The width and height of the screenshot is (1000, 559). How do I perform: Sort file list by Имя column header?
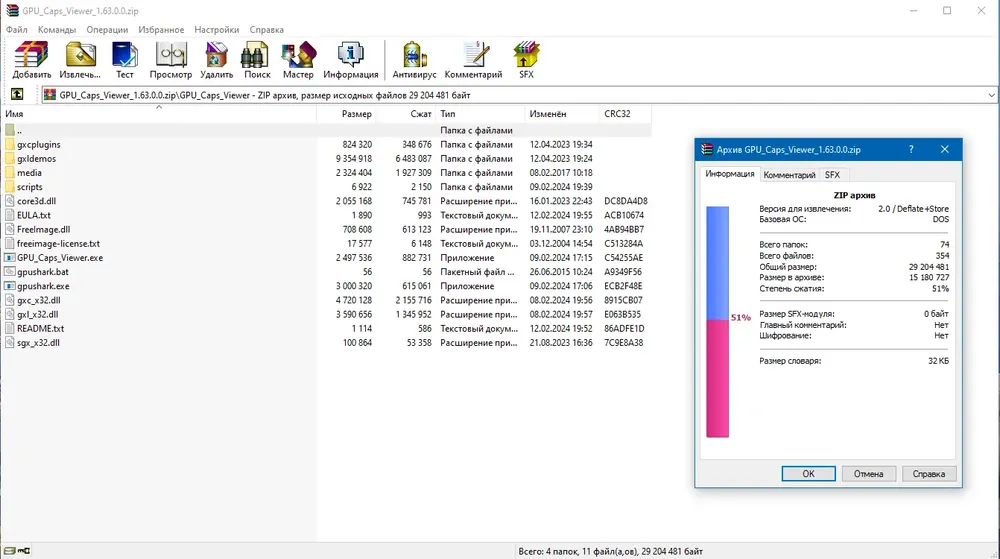159,113
